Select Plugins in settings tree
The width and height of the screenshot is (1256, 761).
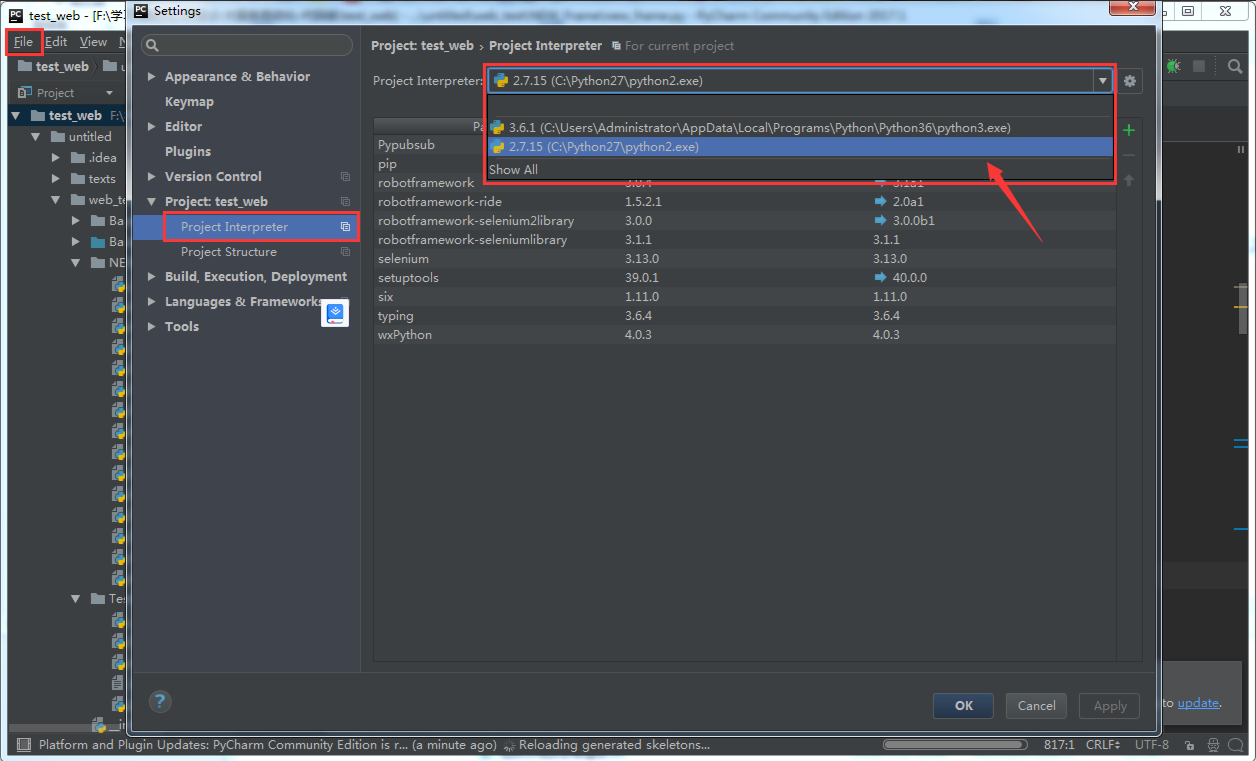(188, 152)
